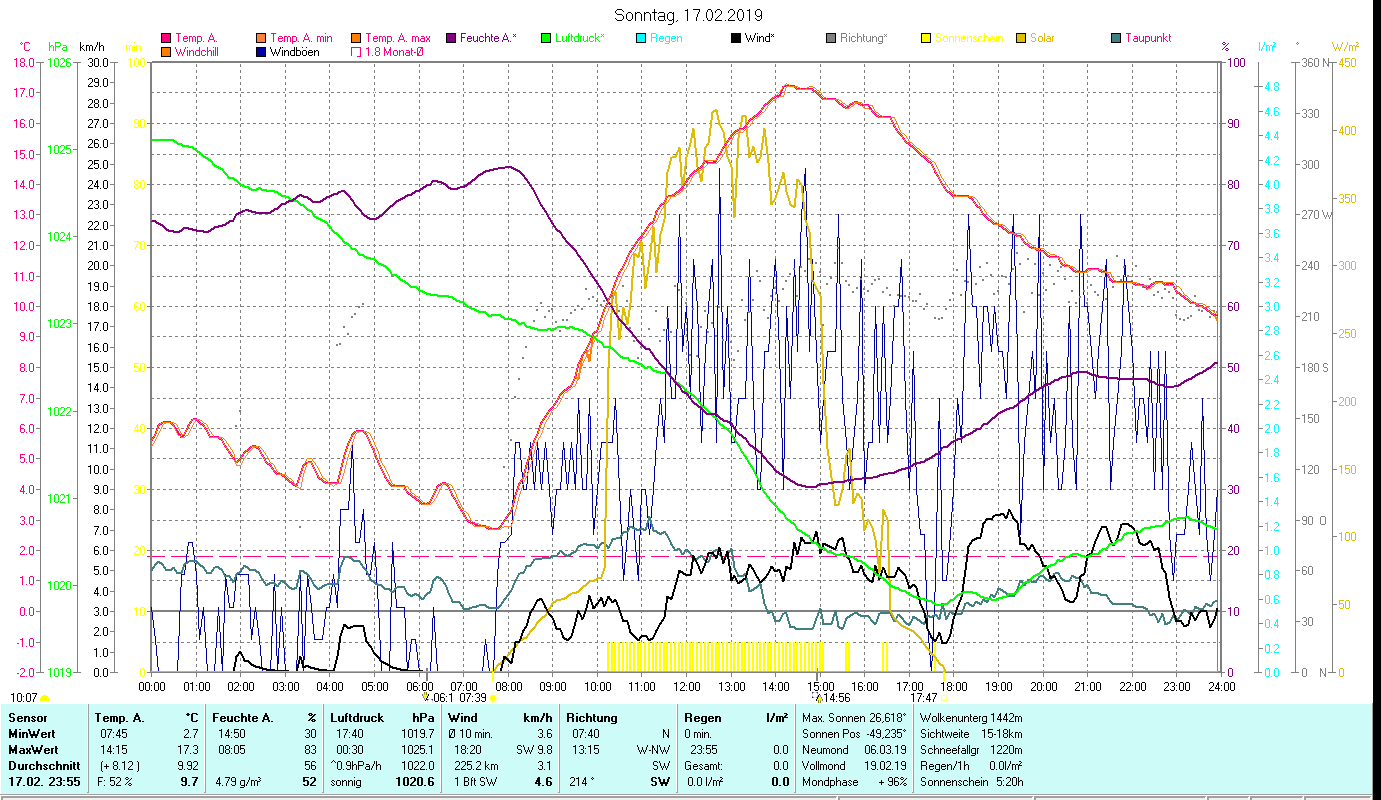Click the 18:00 time axis label

(954, 687)
